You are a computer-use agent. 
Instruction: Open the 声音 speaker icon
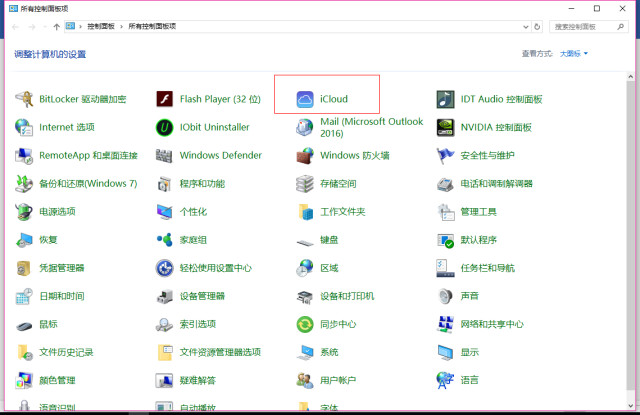445,296
